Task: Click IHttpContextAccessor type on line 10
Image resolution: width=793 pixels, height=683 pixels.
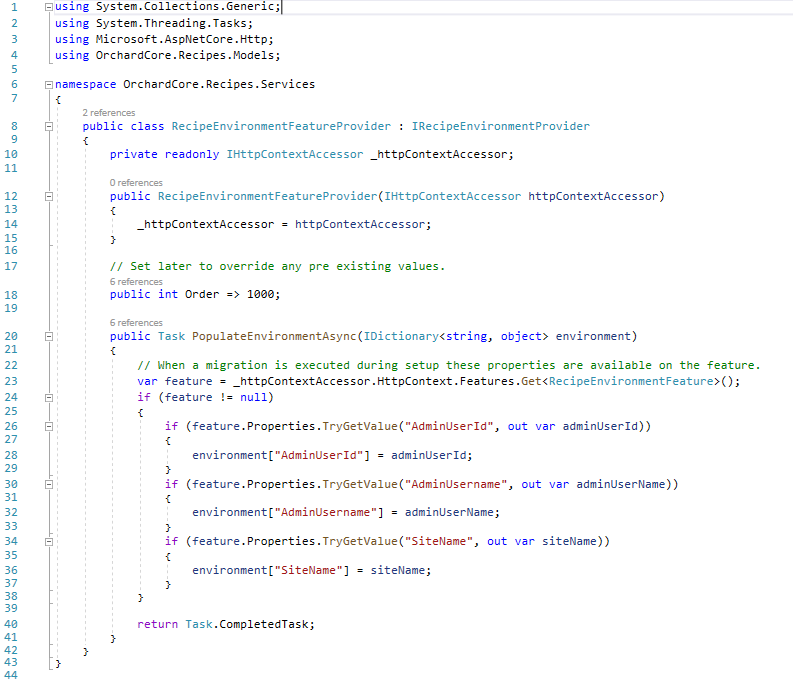Action: pyautogui.click(x=295, y=154)
